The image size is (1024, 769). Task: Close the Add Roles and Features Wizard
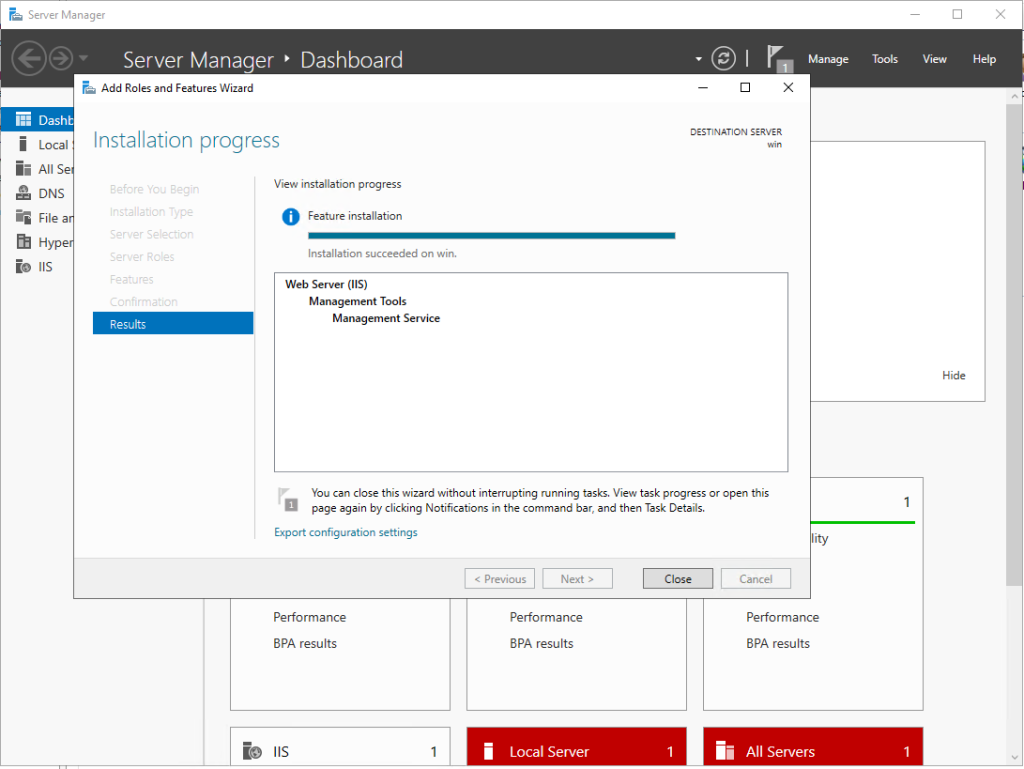coord(677,578)
